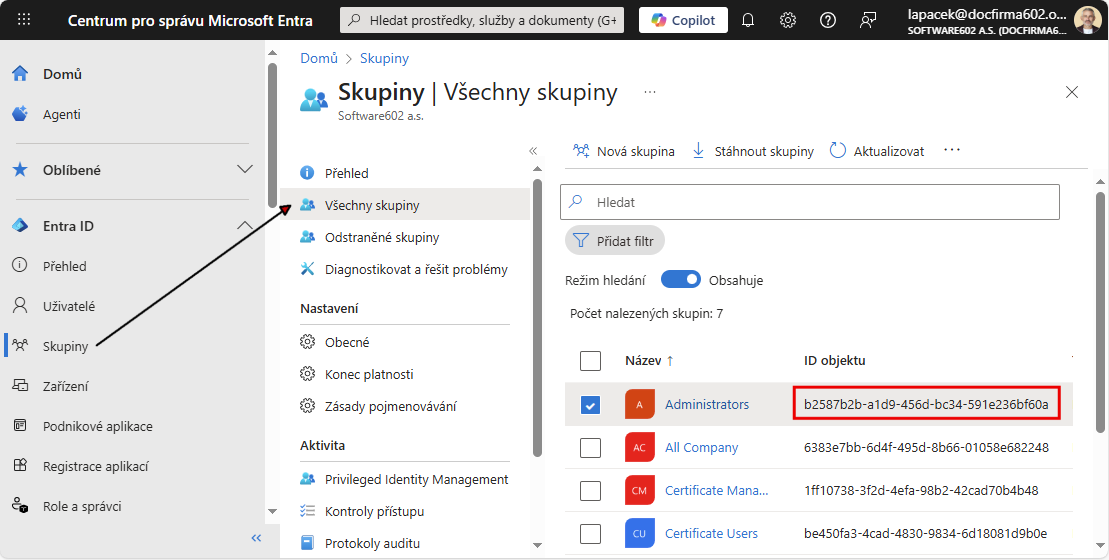The height and width of the screenshot is (560, 1109).
Task: Click the portal search field
Action: 483,21
